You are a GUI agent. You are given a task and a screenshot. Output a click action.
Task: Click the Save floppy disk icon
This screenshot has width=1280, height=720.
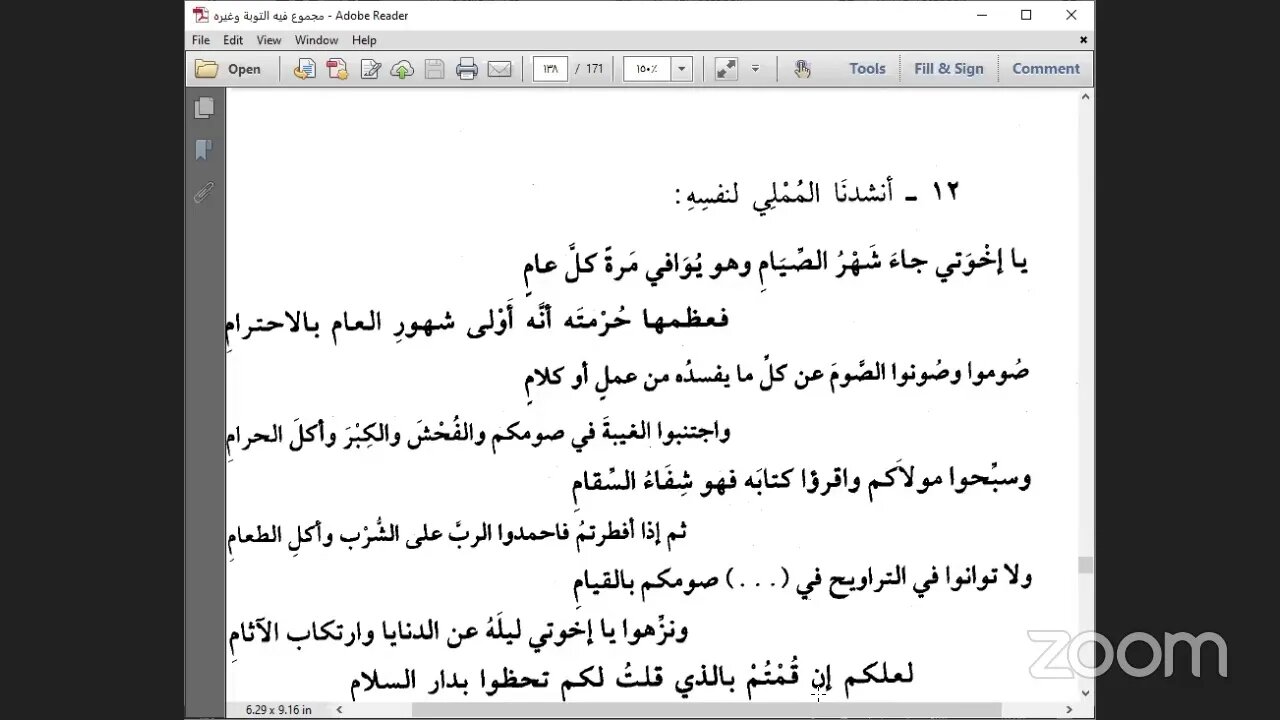point(434,69)
